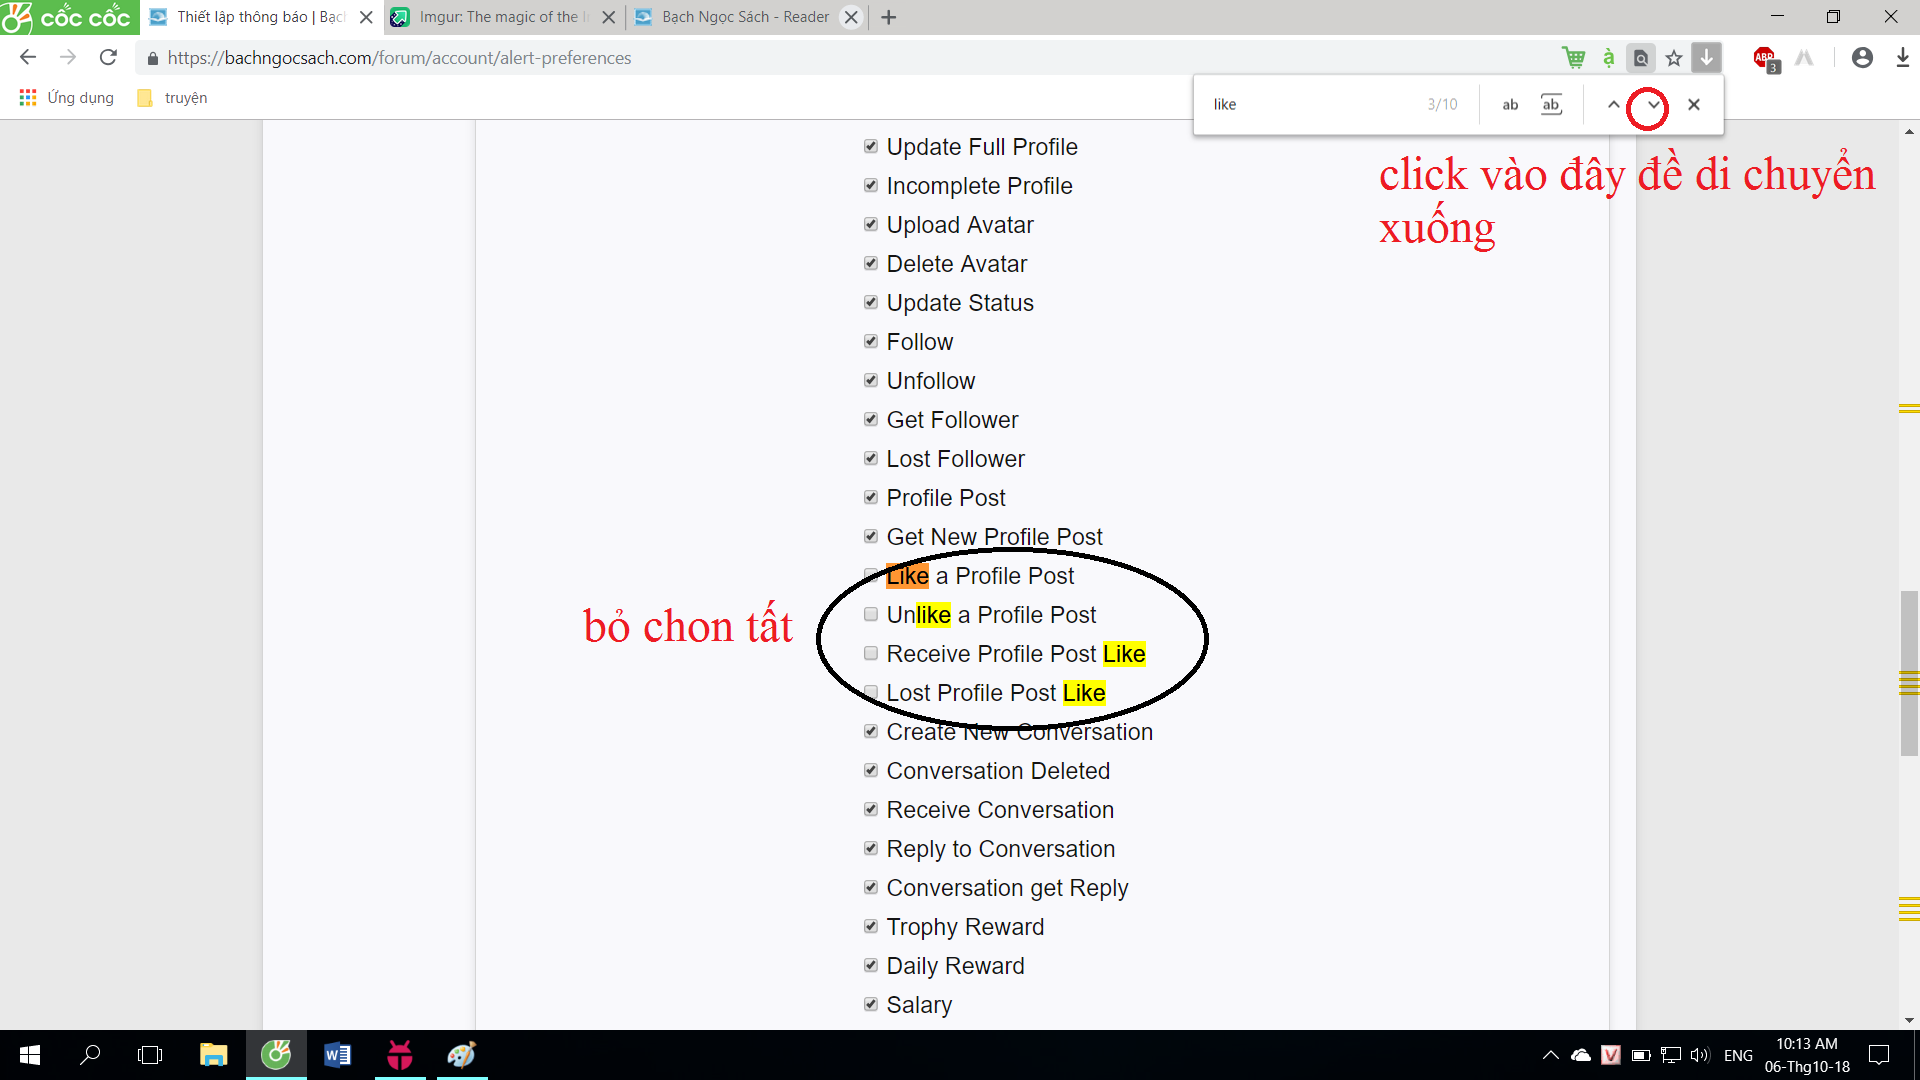
Task: Uncheck the Follow checkbox
Action: tap(871, 342)
